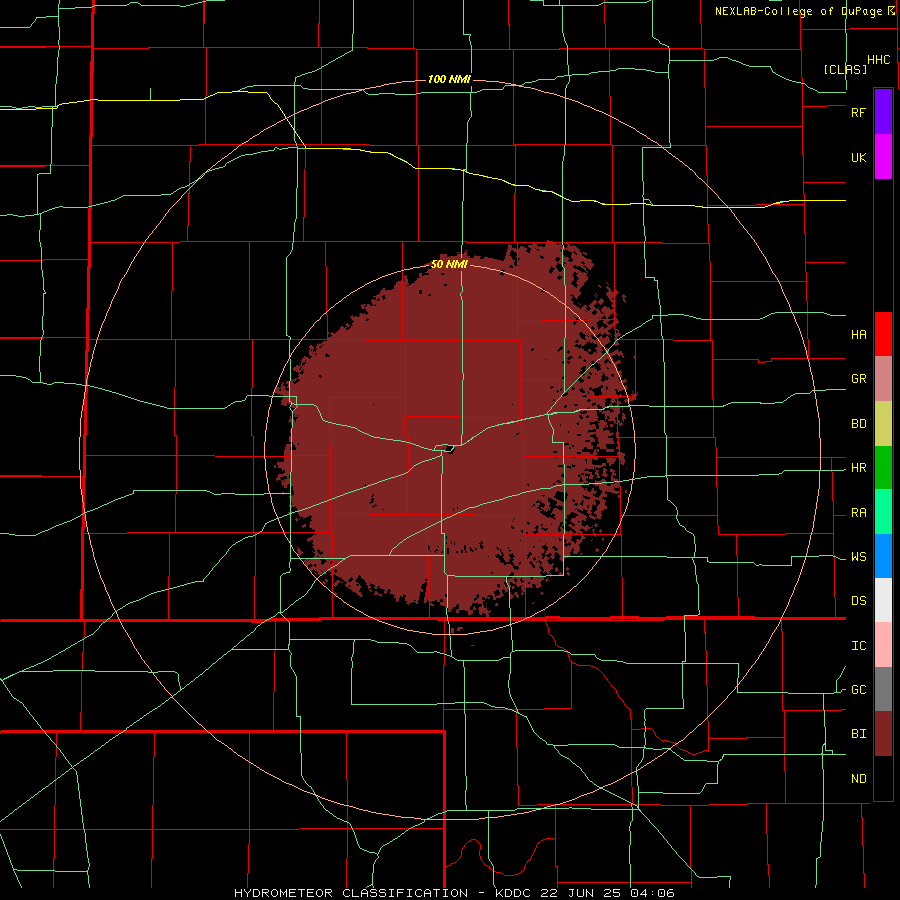Click the RA light-green legend swatch
Viewport: 900px width, 900px height.
(883, 512)
